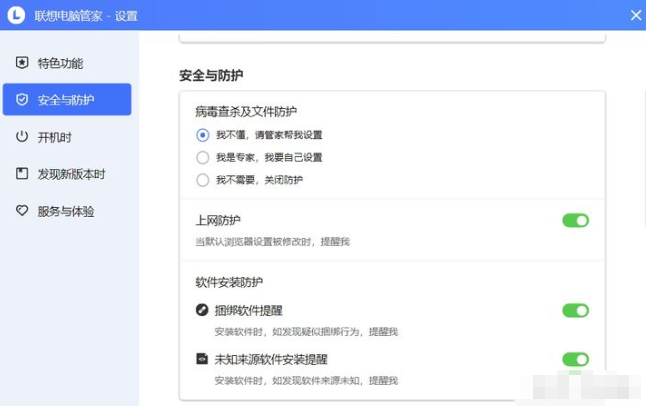The height and width of the screenshot is (406, 646).
Task: Switch to 服务与体验 section
Action: [x=67, y=211]
